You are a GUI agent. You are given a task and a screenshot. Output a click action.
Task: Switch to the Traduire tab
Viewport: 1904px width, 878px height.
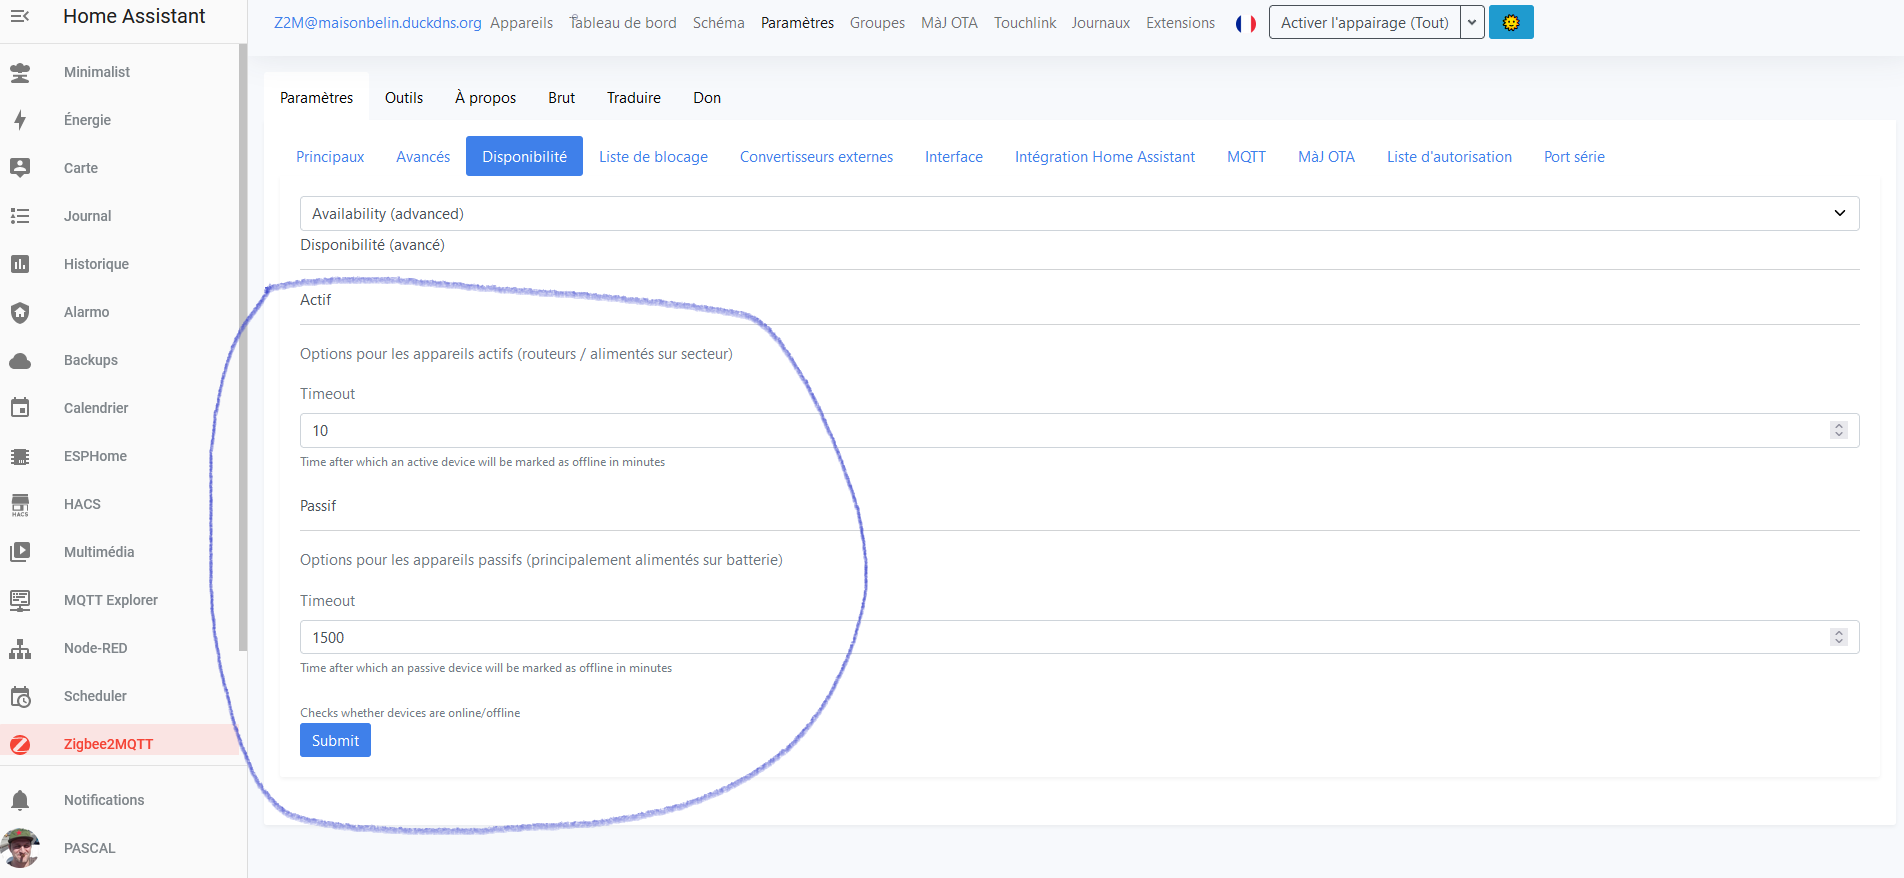point(634,97)
